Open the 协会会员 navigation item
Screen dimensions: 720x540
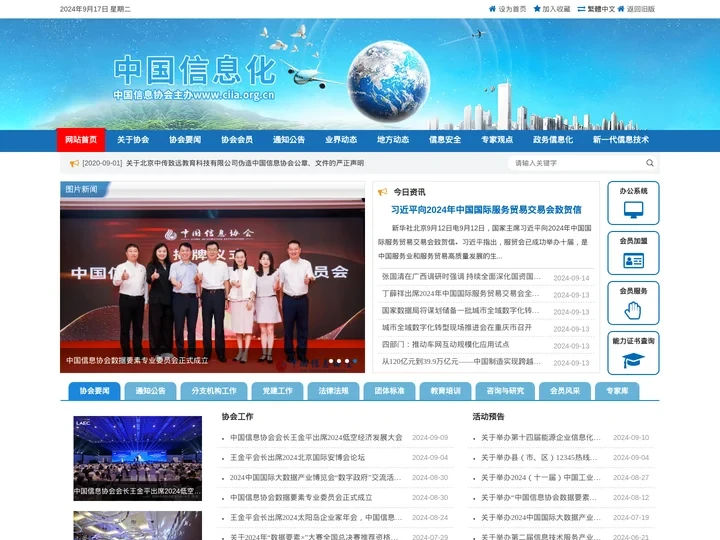236,140
